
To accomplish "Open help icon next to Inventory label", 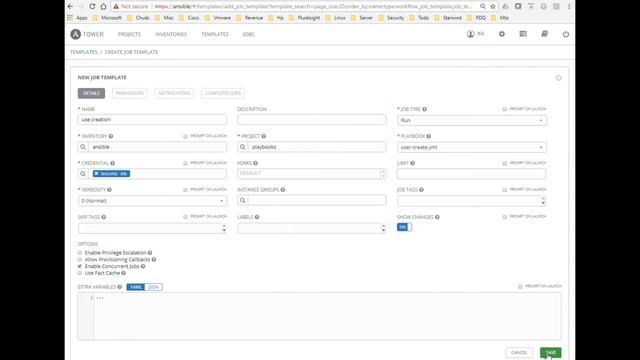I will pos(111,136).
